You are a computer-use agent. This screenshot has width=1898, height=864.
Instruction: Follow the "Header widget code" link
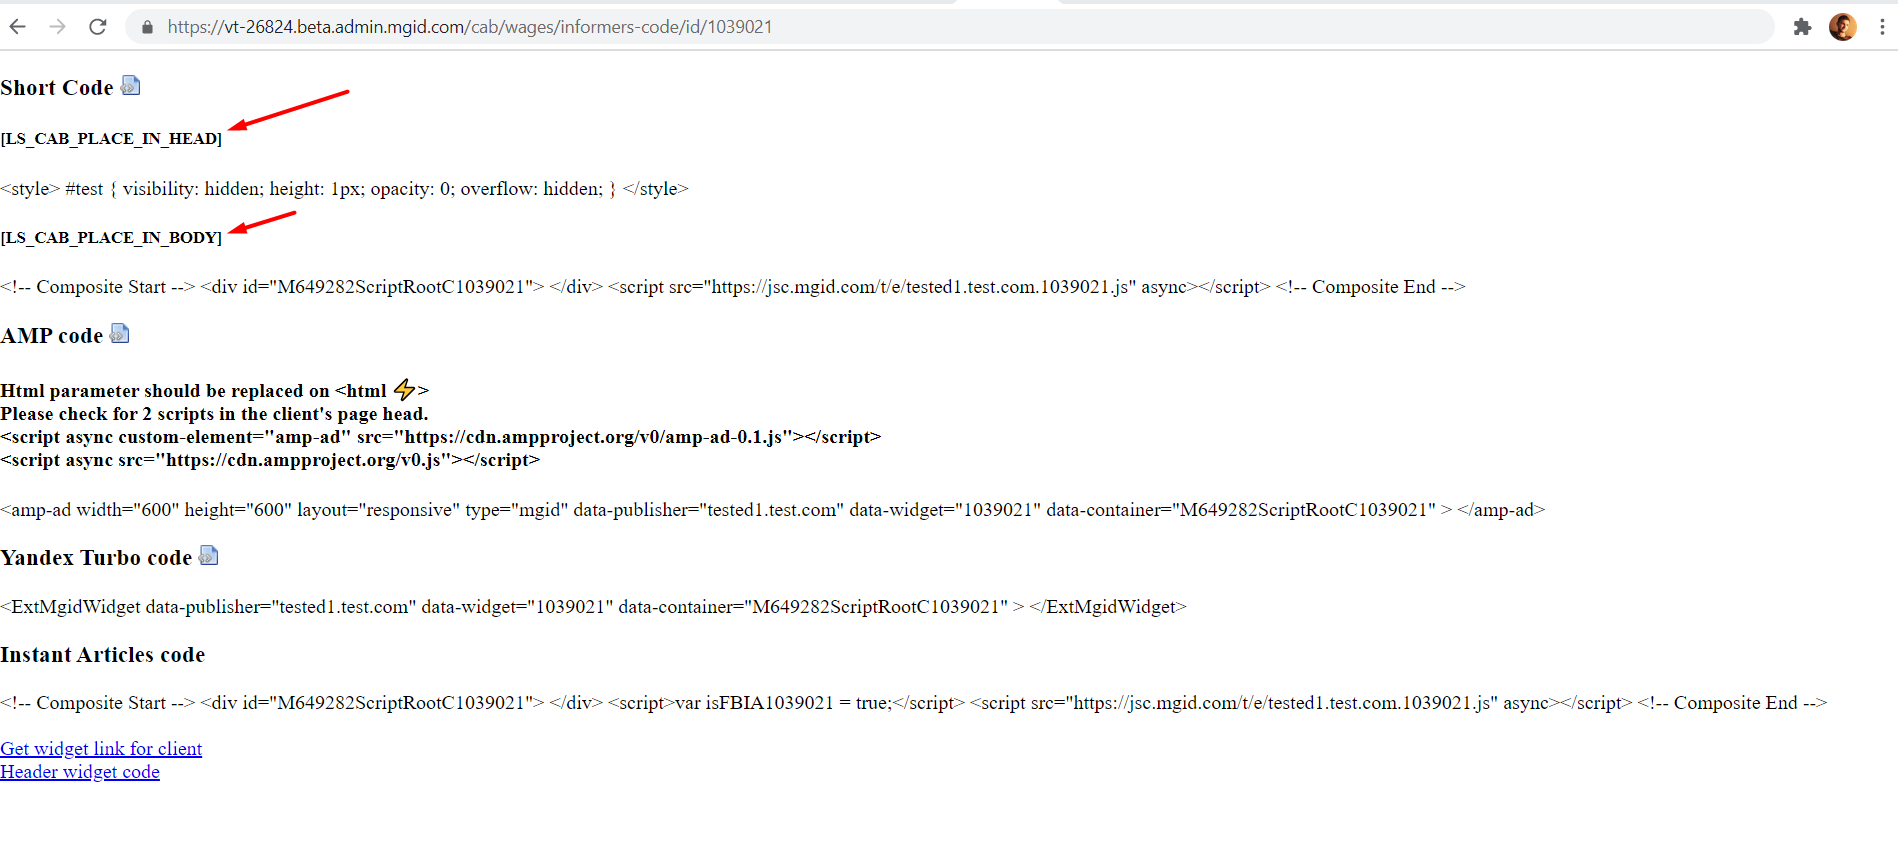[80, 772]
